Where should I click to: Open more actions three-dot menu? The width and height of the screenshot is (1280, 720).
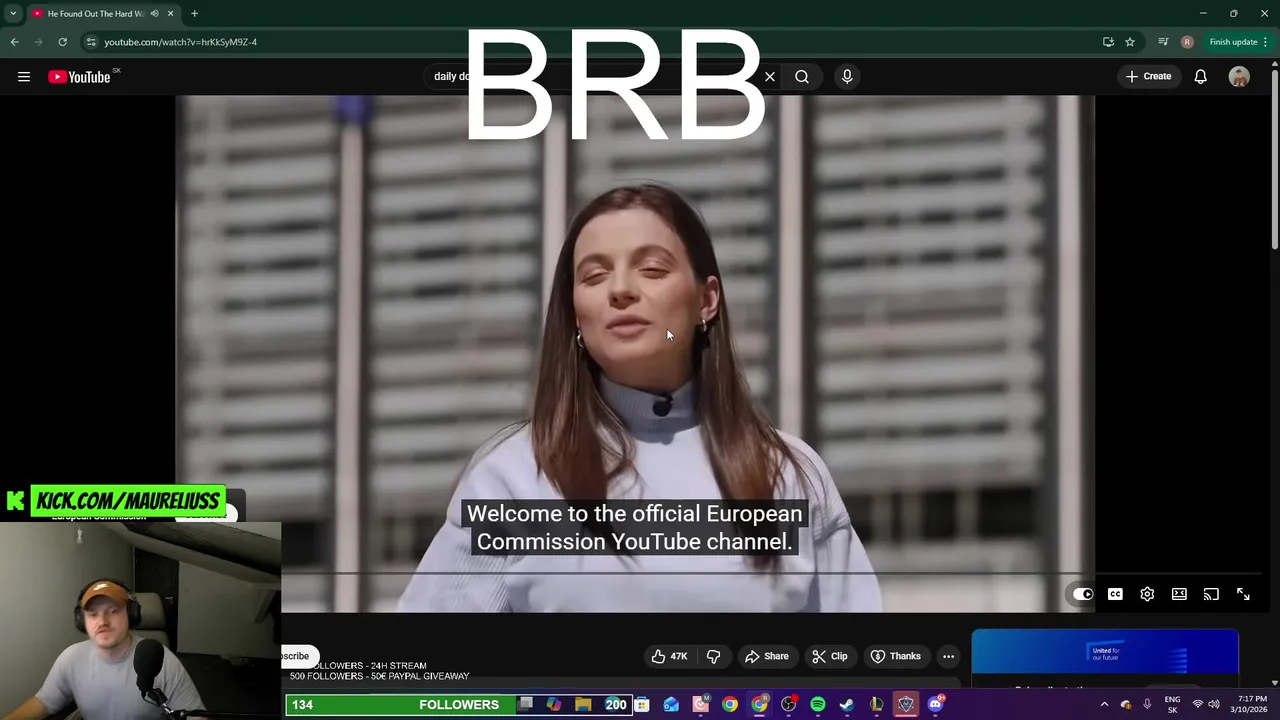click(948, 656)
